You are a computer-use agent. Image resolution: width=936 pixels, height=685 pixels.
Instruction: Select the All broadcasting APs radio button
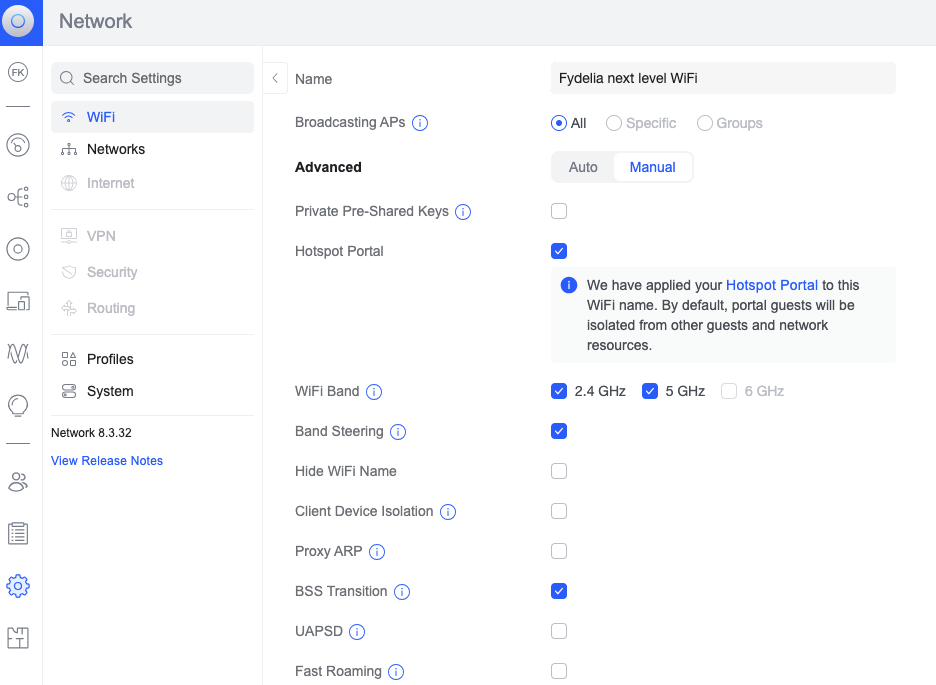click(559, 123)
